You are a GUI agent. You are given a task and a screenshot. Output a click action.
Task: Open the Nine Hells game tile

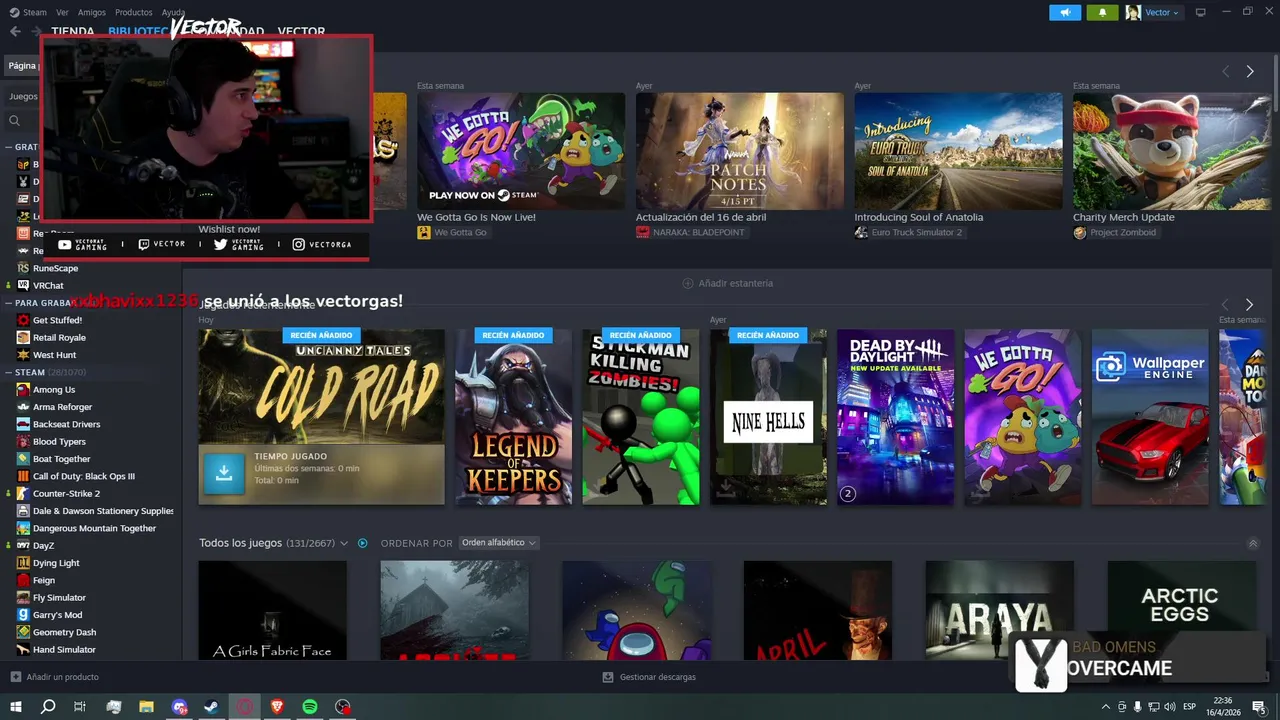768,417
